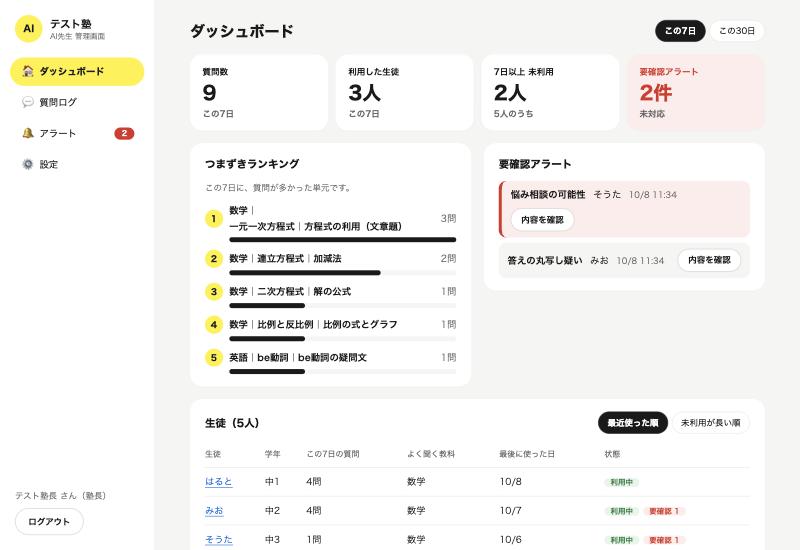
Task: Open the アラート menu item
Action: click(77, 133)
